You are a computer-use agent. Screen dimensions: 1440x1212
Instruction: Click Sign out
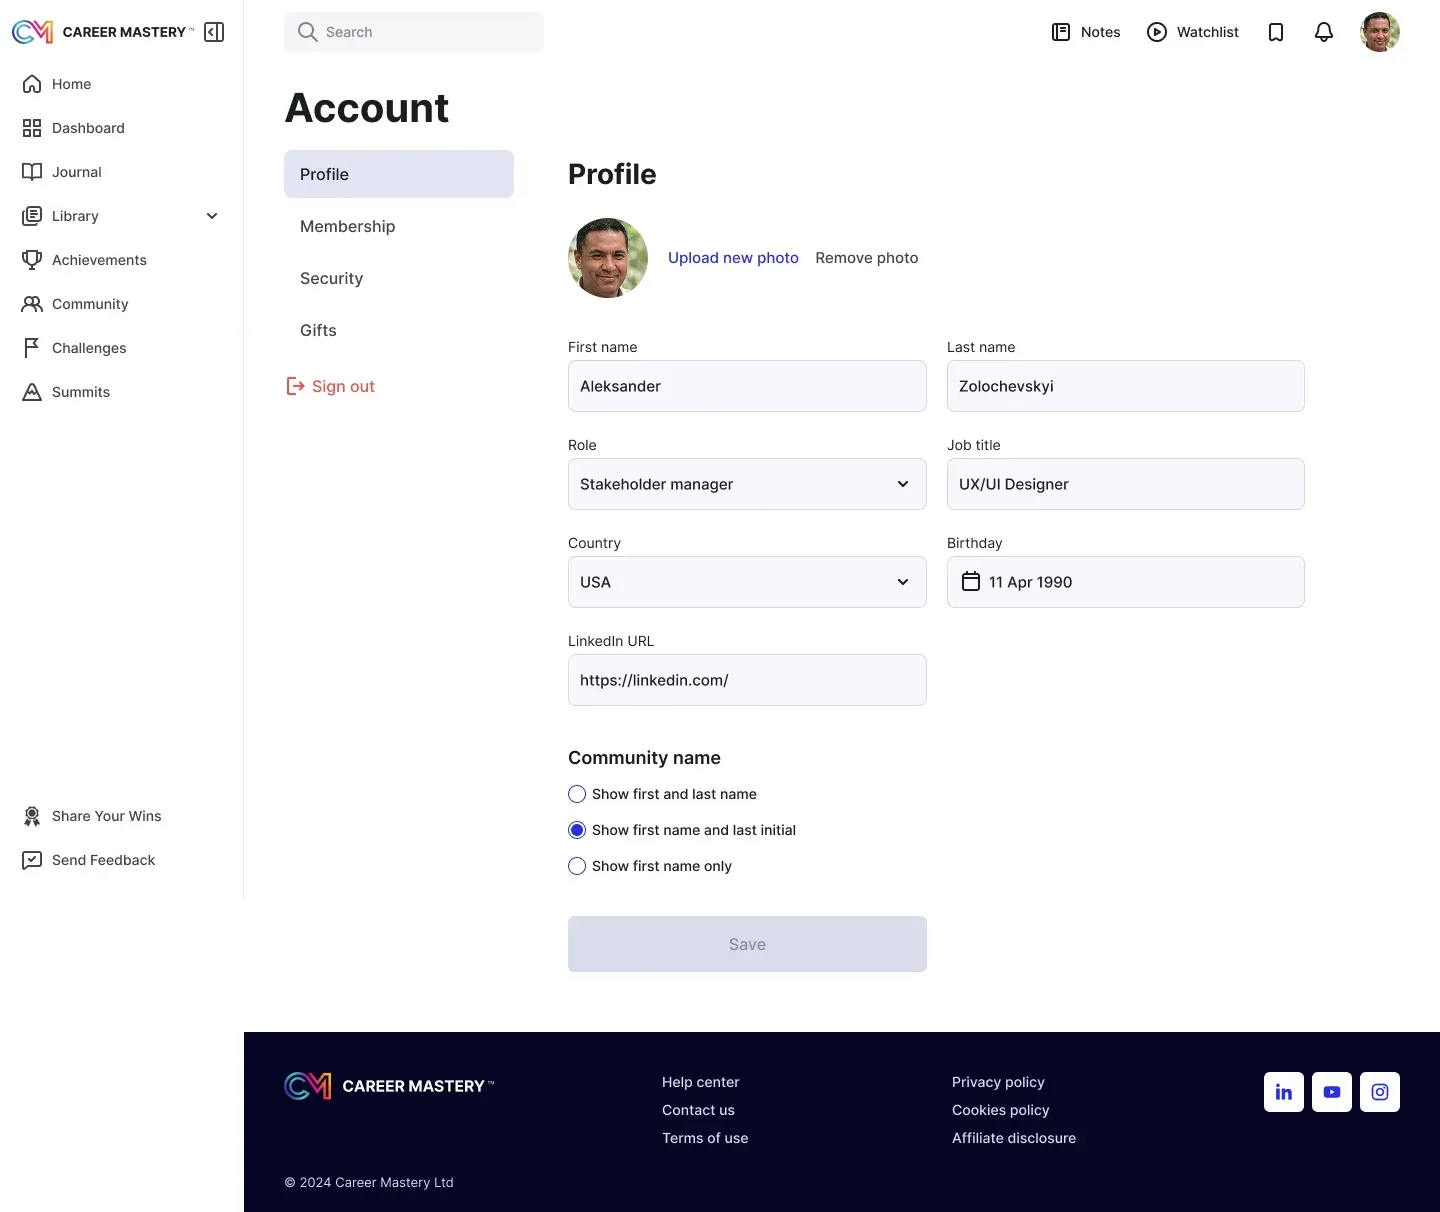coord(331,386)
